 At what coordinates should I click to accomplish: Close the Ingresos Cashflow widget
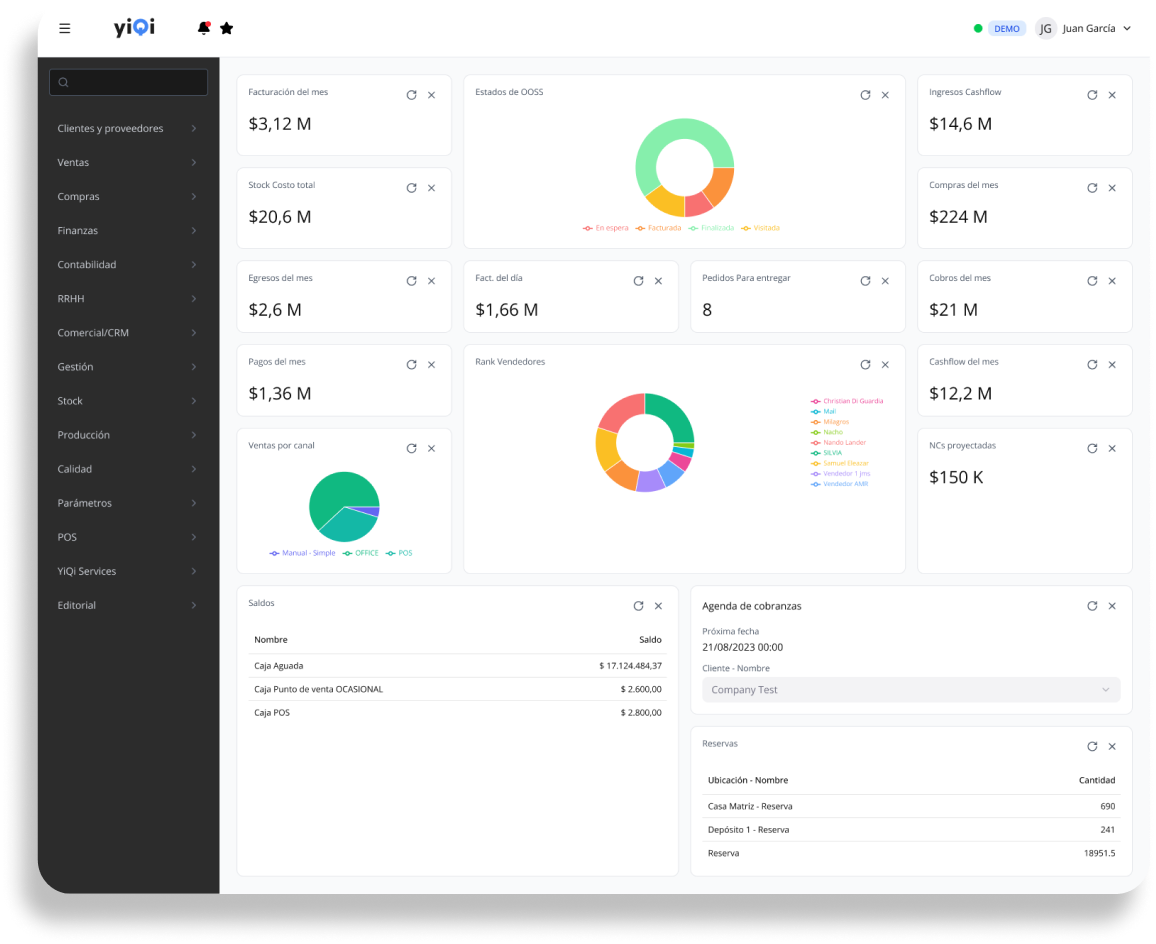pos(1112,95)
